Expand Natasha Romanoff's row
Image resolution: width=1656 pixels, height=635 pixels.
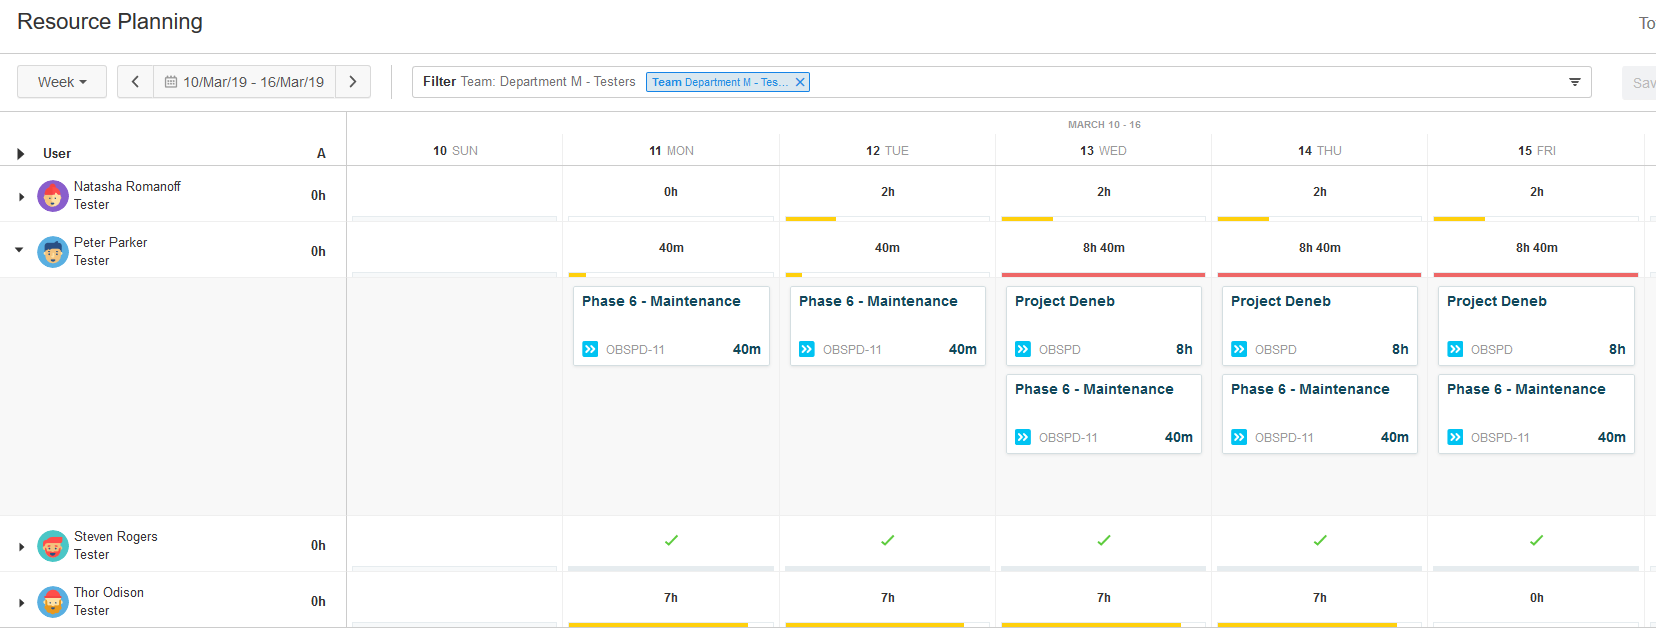(21, 197)
